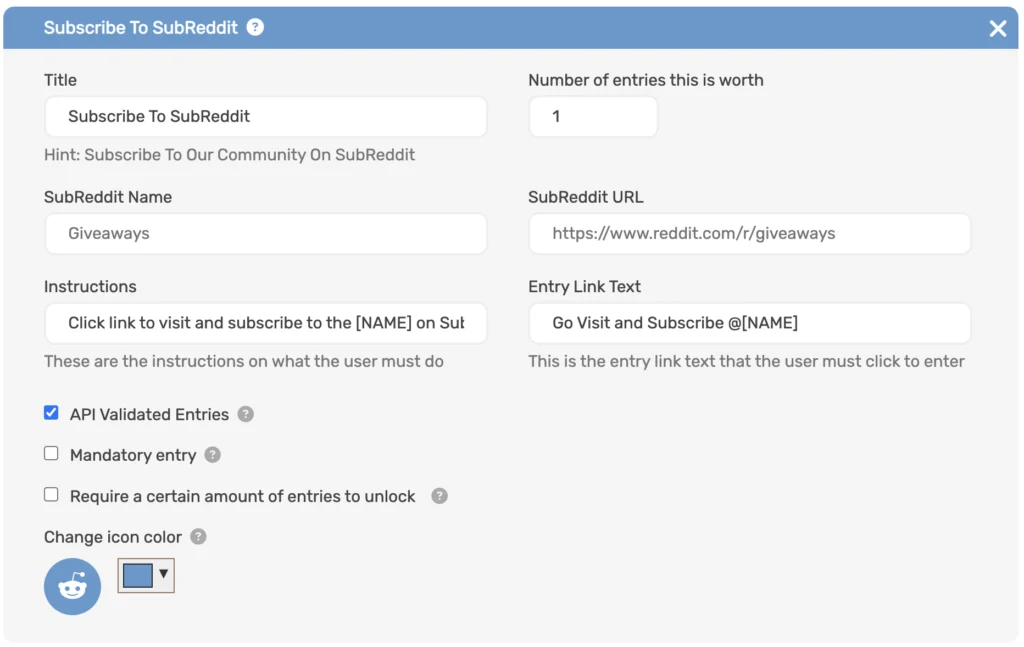Click the SubReddit URL input field
1024x647 pixels.
pos(749,234)
